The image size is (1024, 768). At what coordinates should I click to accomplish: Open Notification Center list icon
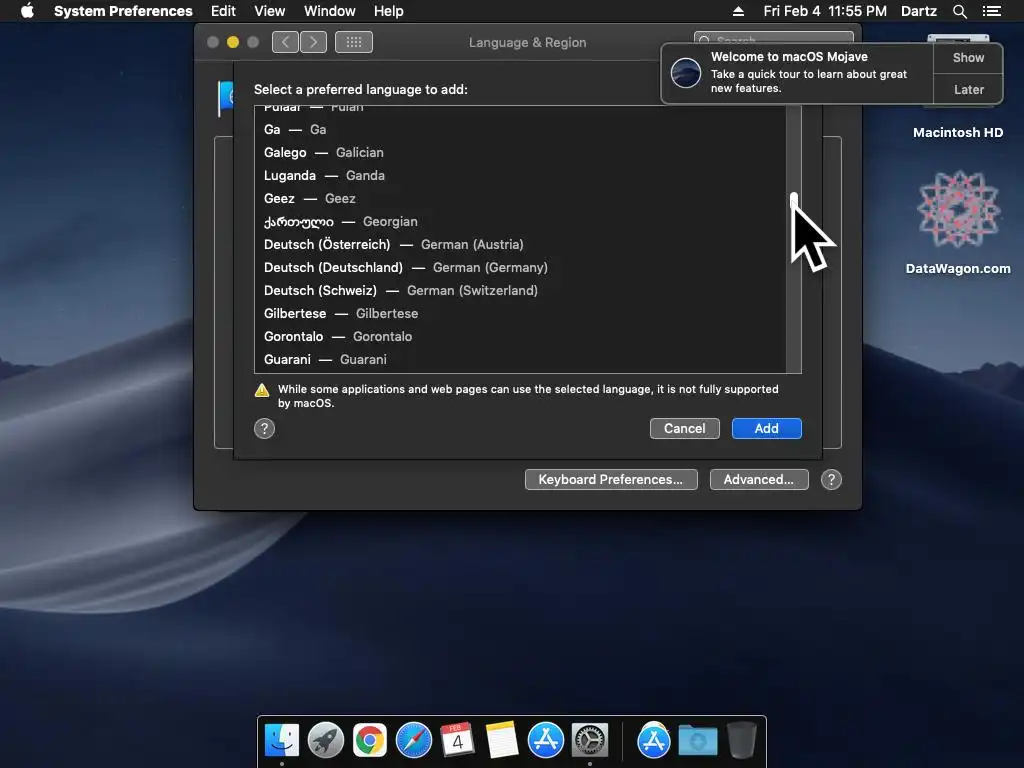click(991, 11)
